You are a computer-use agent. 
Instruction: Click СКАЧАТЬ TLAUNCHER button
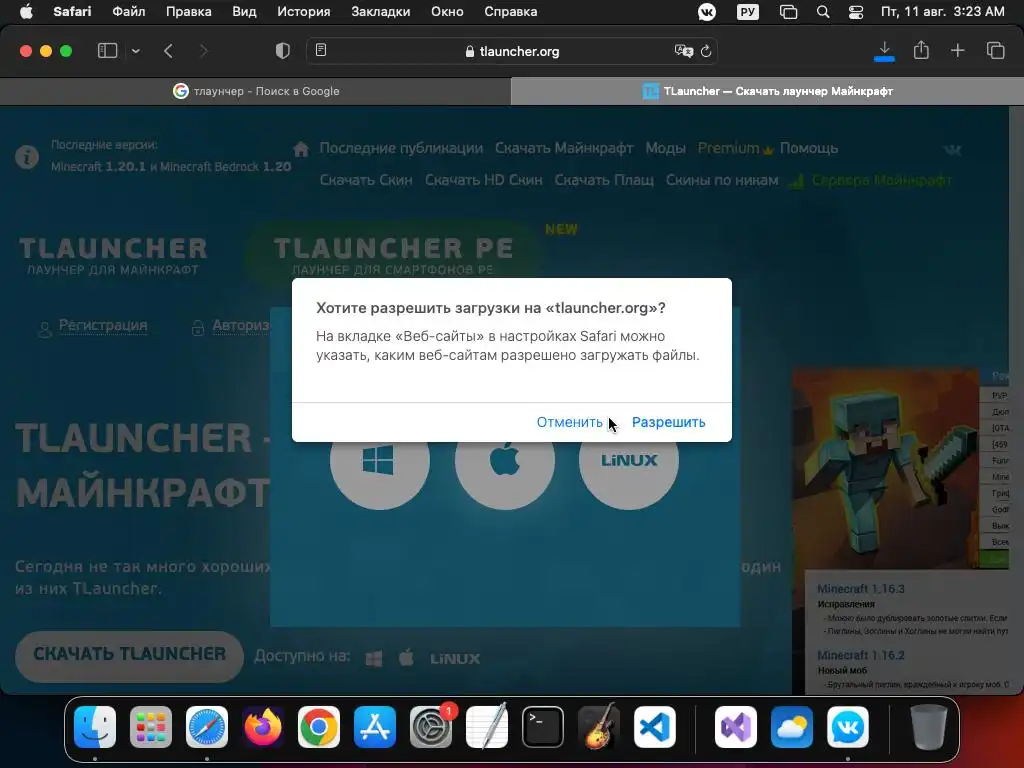(x=129, y=655)
